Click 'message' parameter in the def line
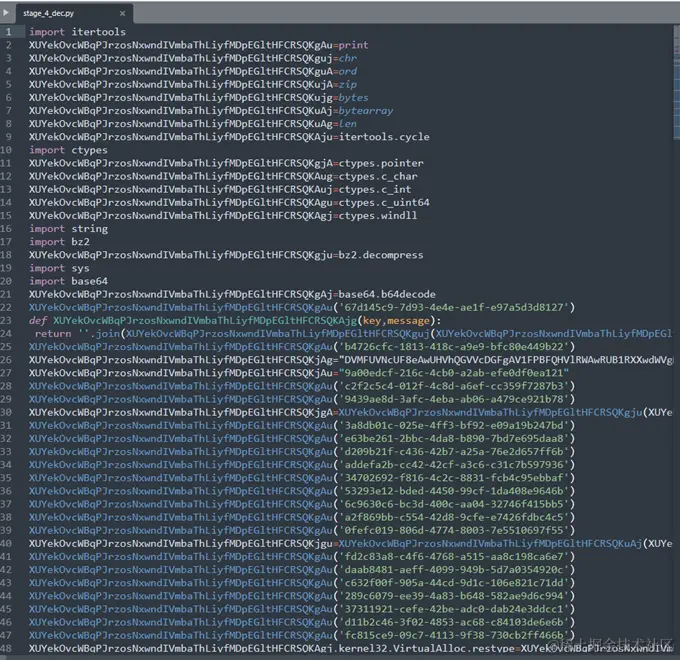680x660 pixels. click(x=408, y=320)
